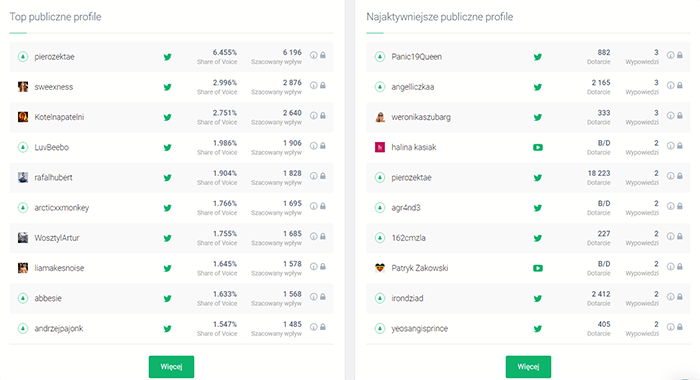This screenshot has width=700, height=380.
Task: Click the sweexness avatar thumbnail
Action: [x=23, y=87]
